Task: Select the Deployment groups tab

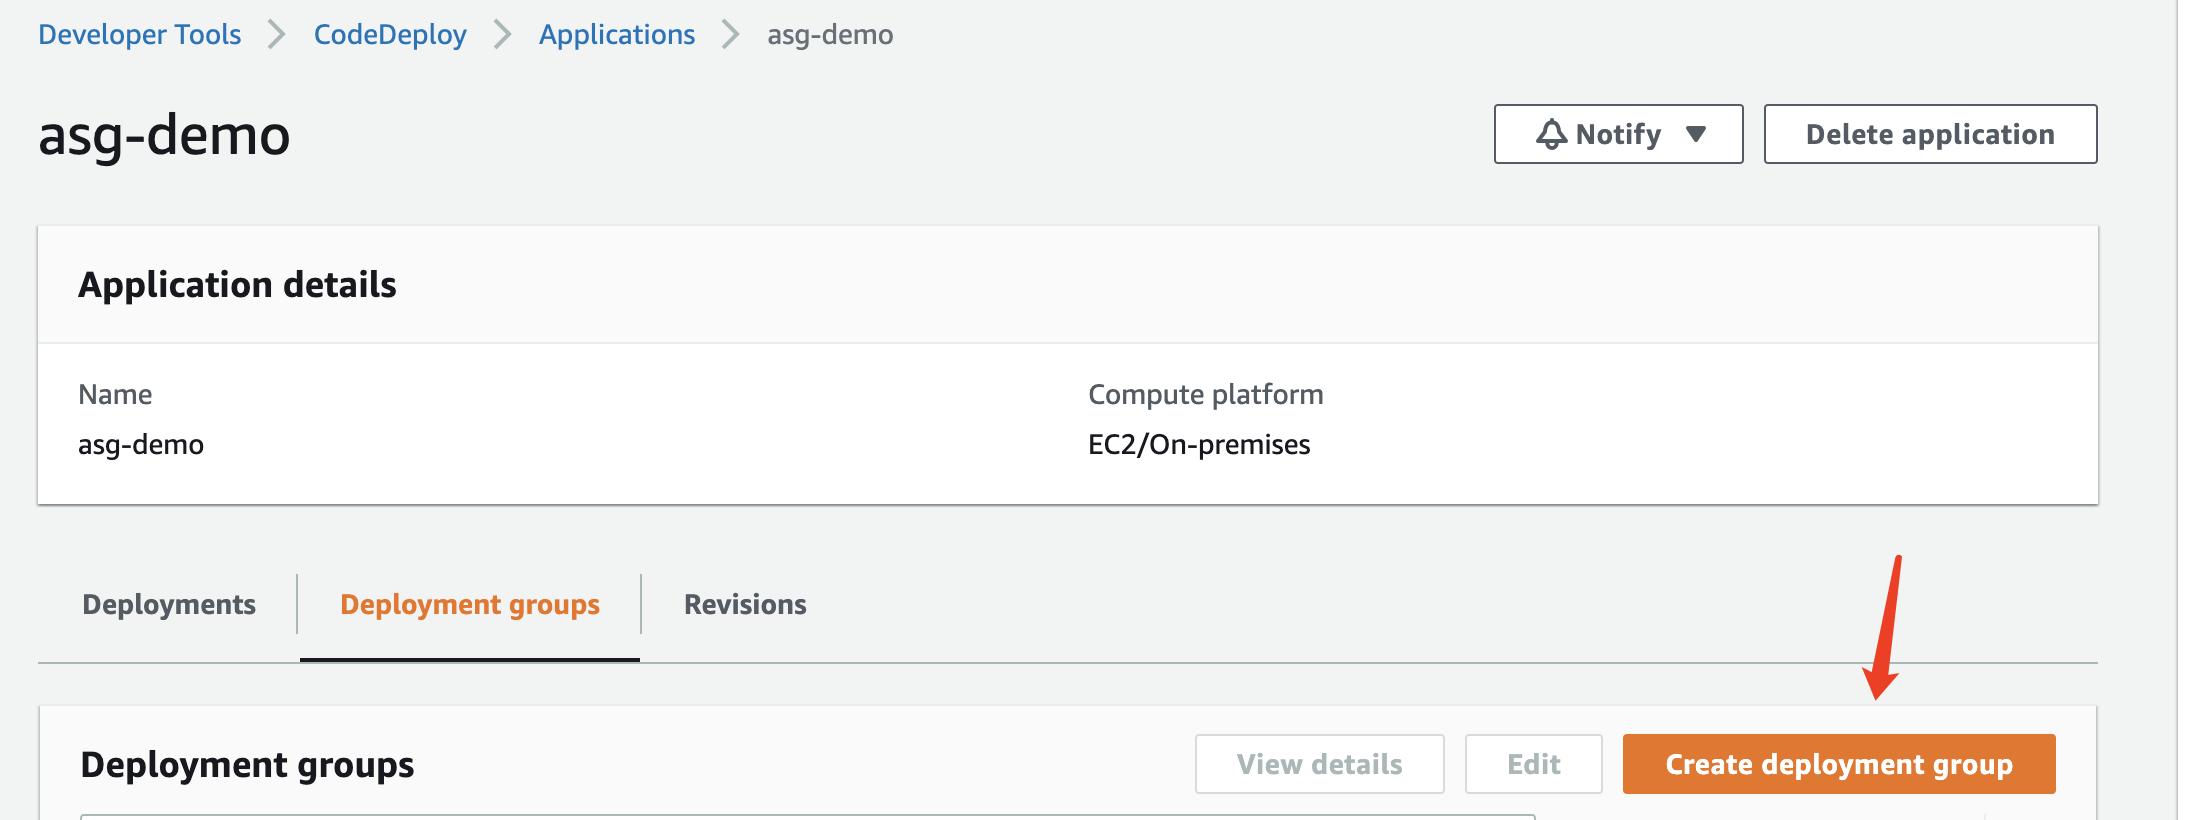Action: click(x=470, y=604)
